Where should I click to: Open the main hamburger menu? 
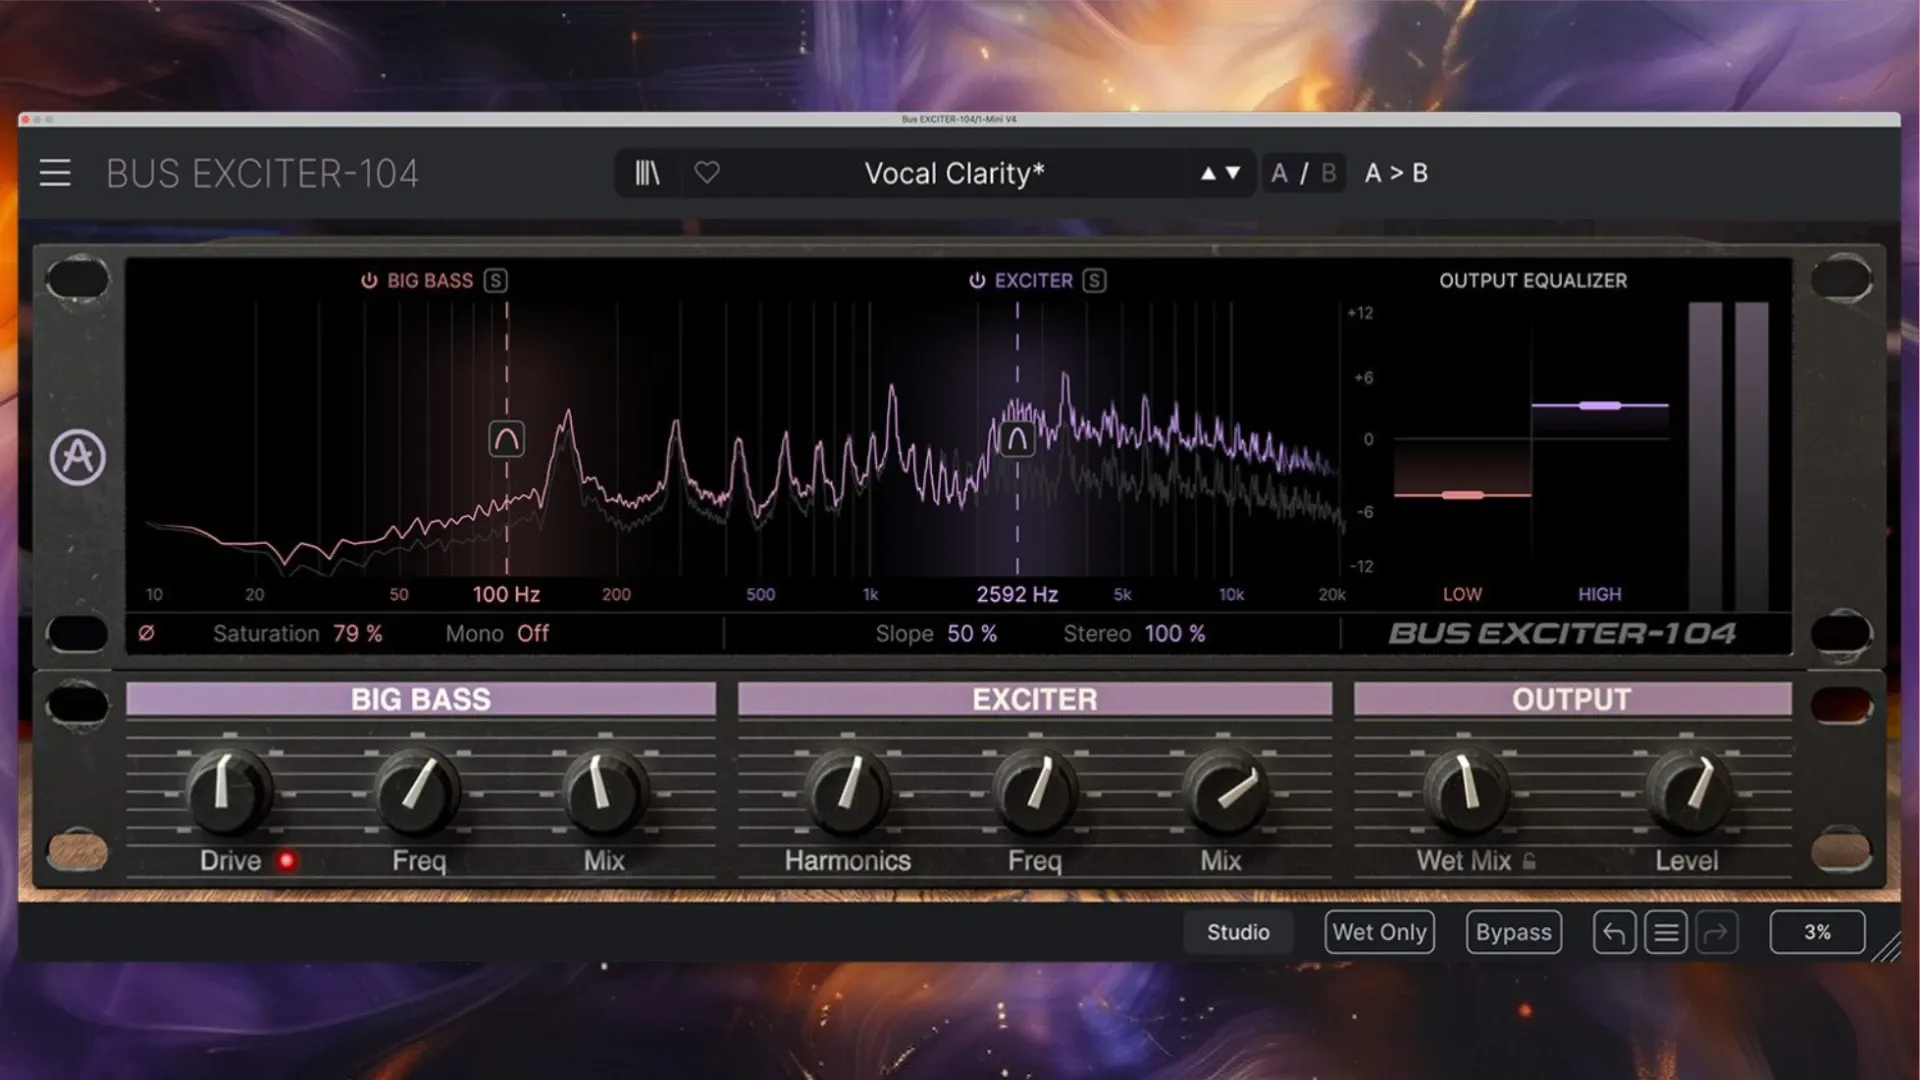[x=55, y=172]
